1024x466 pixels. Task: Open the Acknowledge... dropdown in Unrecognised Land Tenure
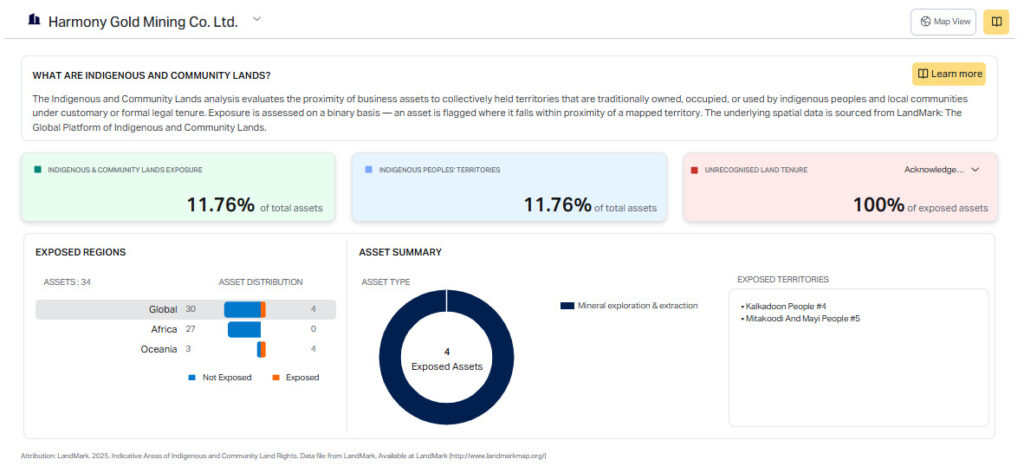click(942, 170)
